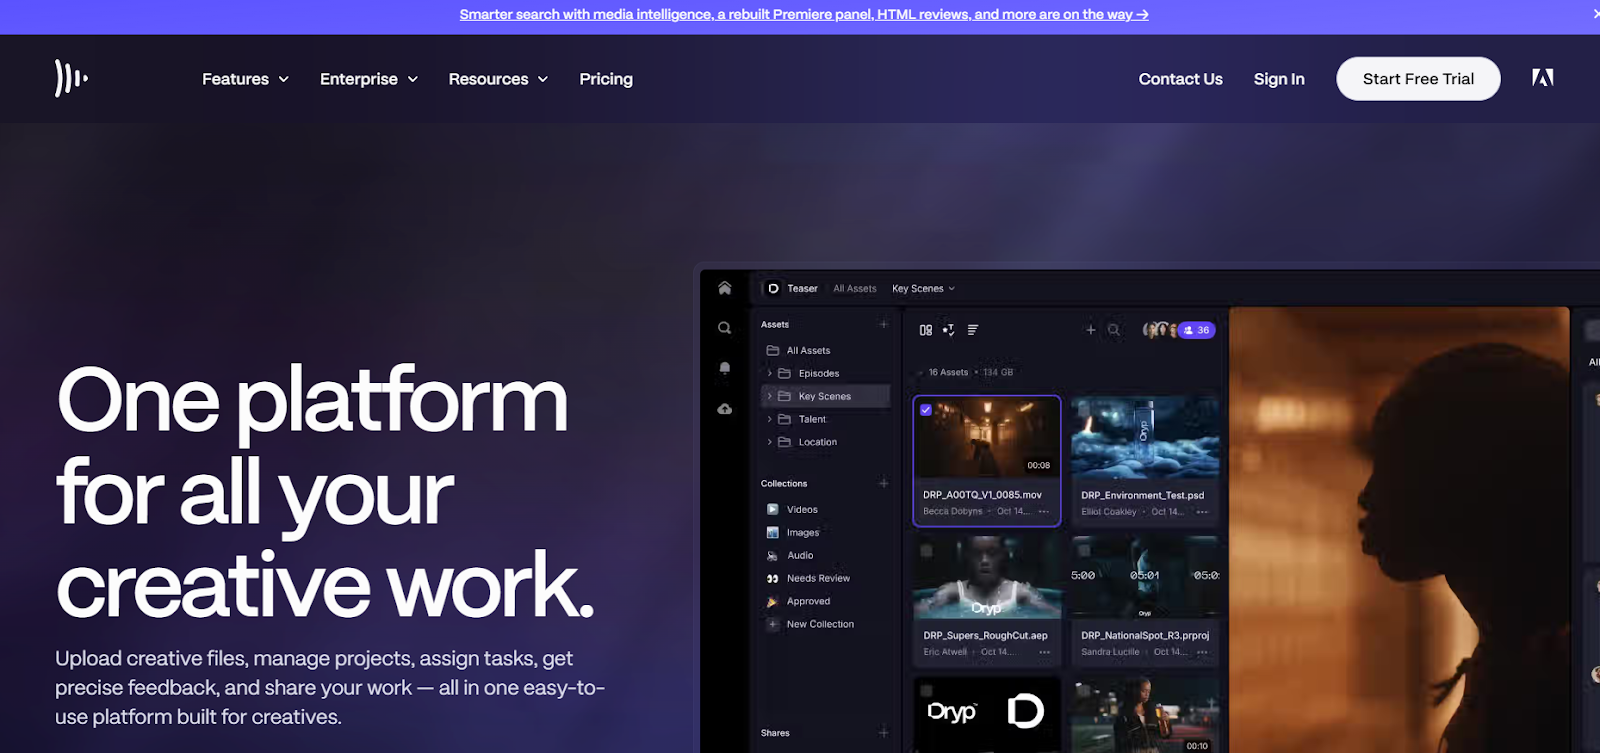1600x753 pixels.
Task: Click the 36 members badge
Action: coord(1197,330)
